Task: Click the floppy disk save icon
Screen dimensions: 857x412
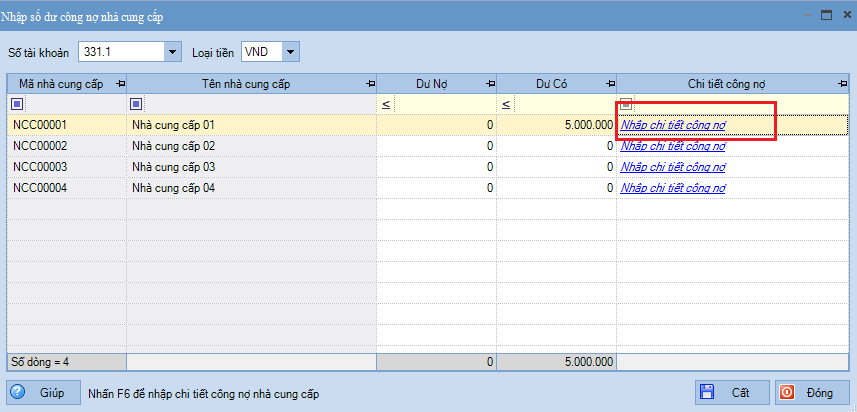Action: click(x=708, y=392)
